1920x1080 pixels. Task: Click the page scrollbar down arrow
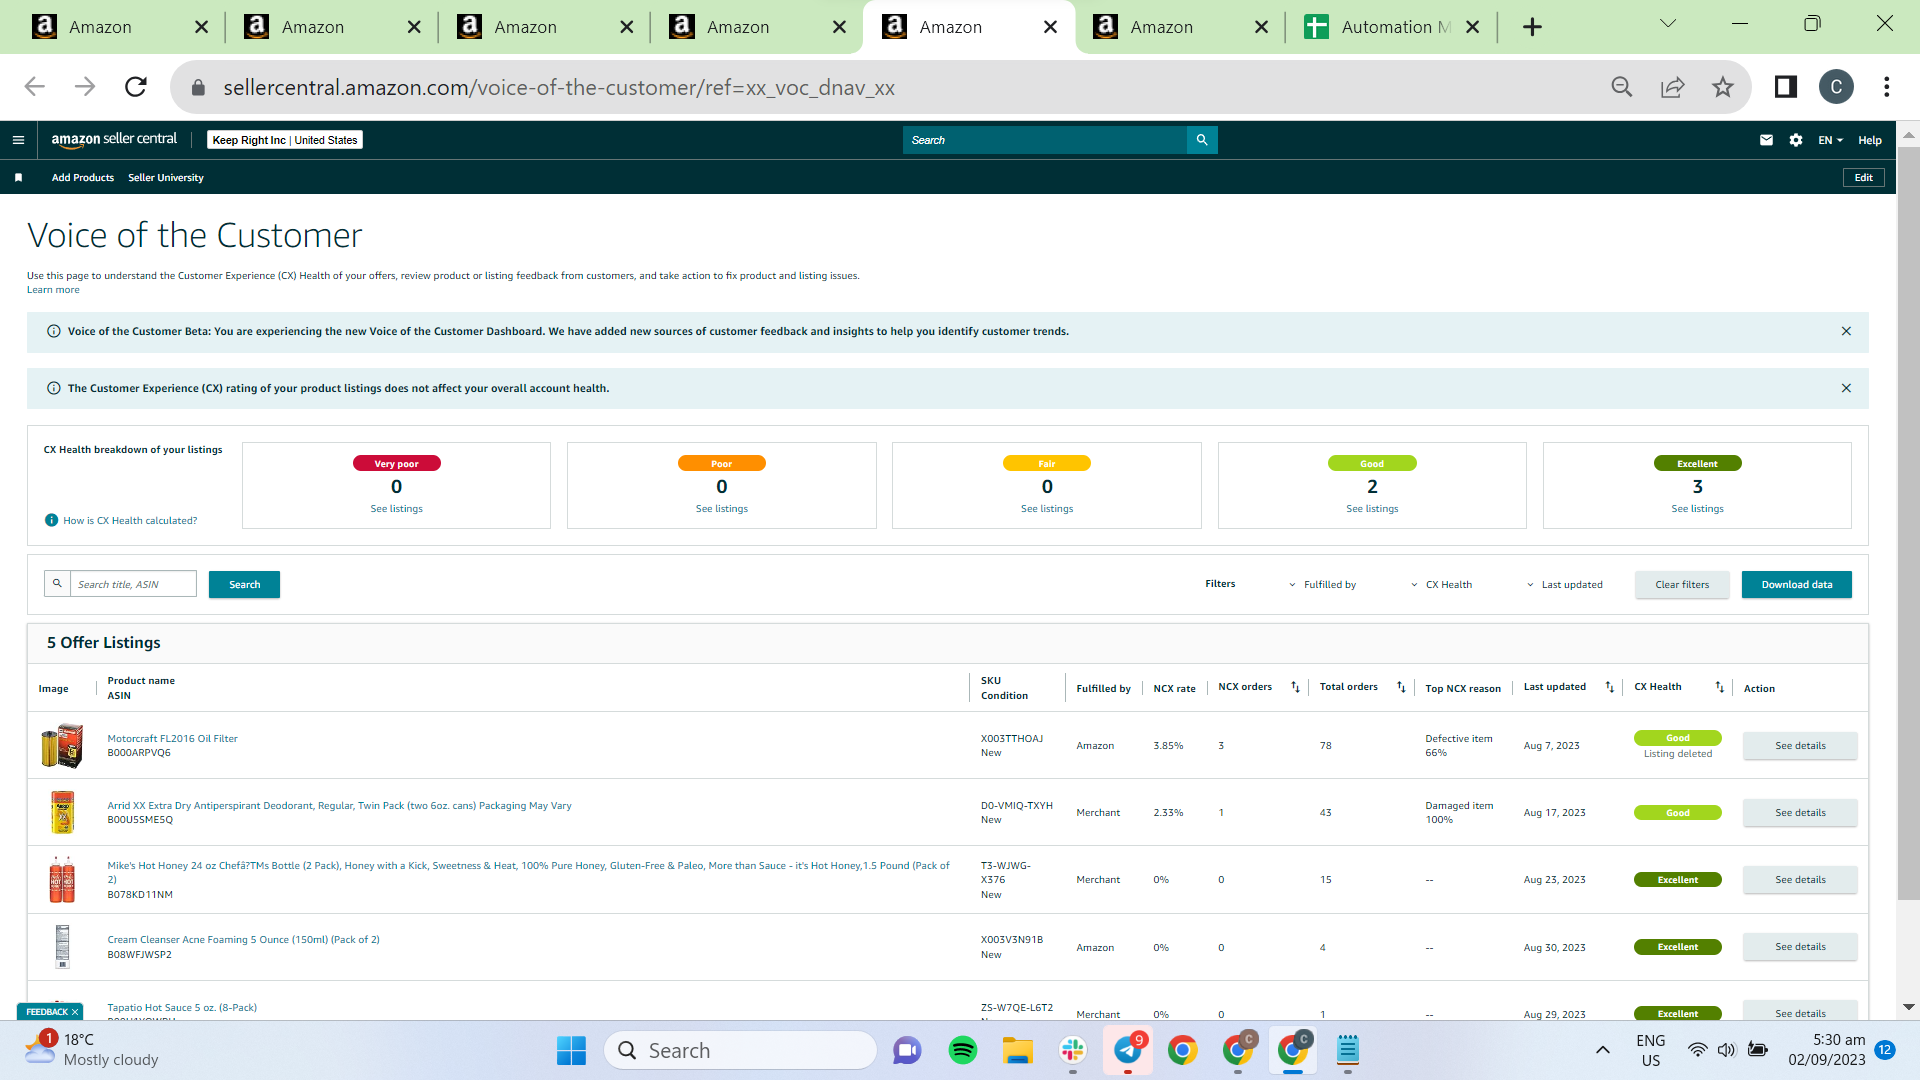1908,1007
